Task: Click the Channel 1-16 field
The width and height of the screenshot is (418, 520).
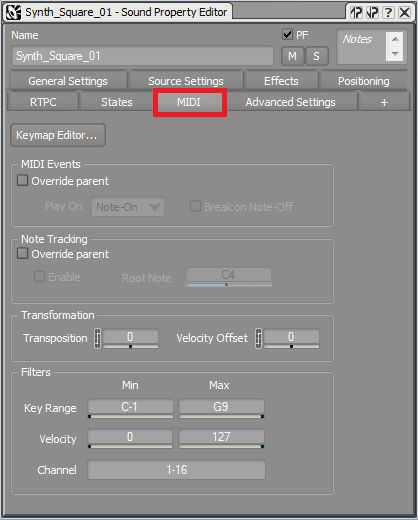Action: (x=177, y=470)
